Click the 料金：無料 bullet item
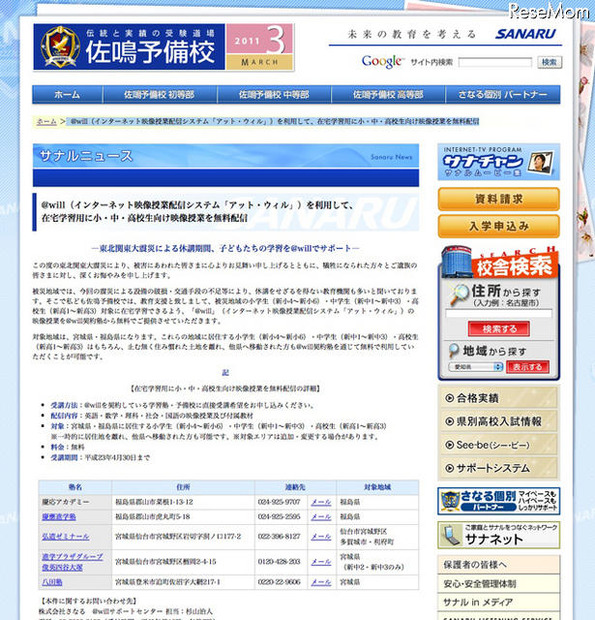Image resolution: width=595 pixels, height=620 pixels. (x=67, y=447)
